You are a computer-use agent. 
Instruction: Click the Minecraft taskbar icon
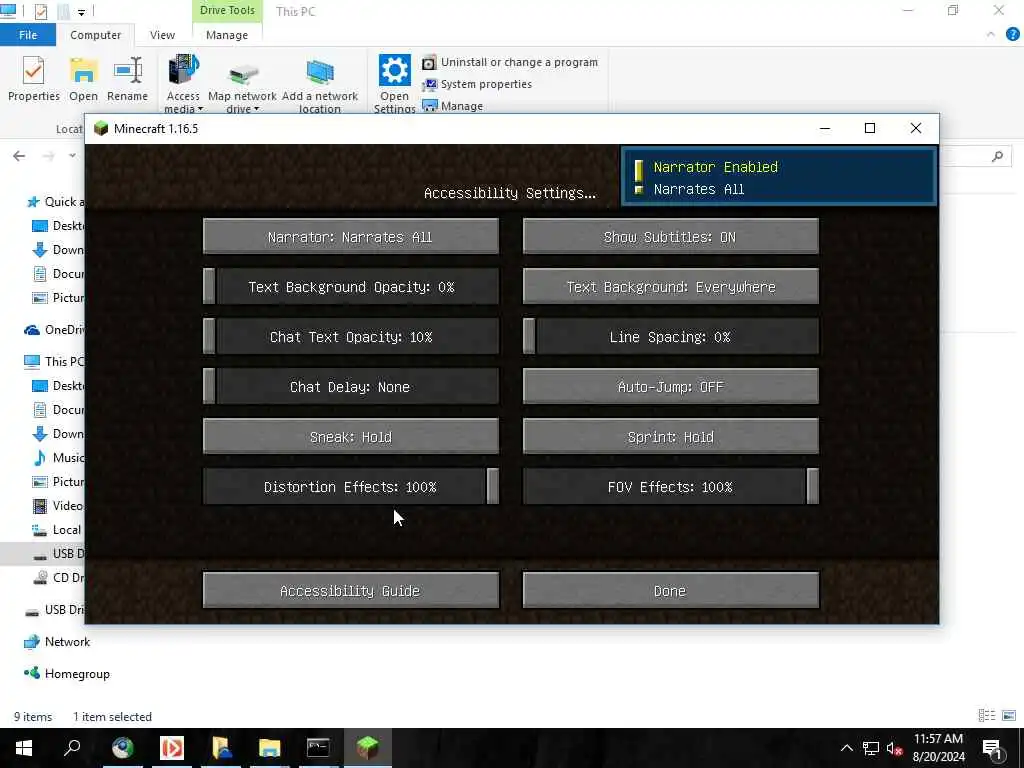367,748
